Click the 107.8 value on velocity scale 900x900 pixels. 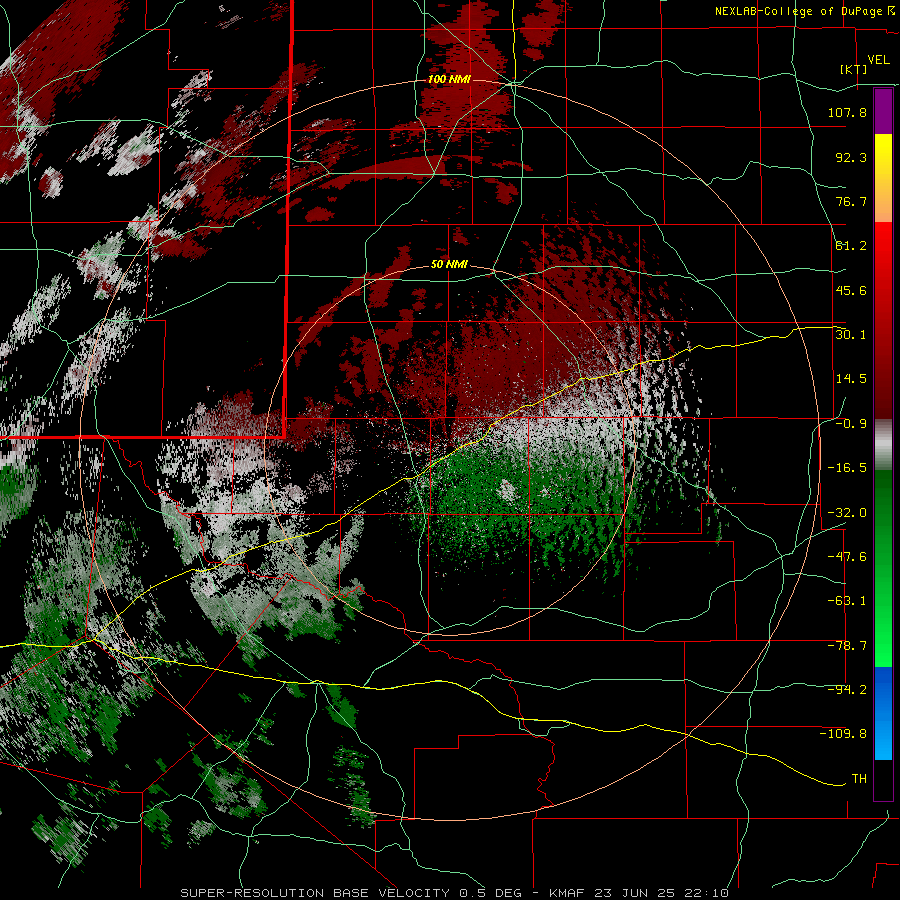(847, 112)
